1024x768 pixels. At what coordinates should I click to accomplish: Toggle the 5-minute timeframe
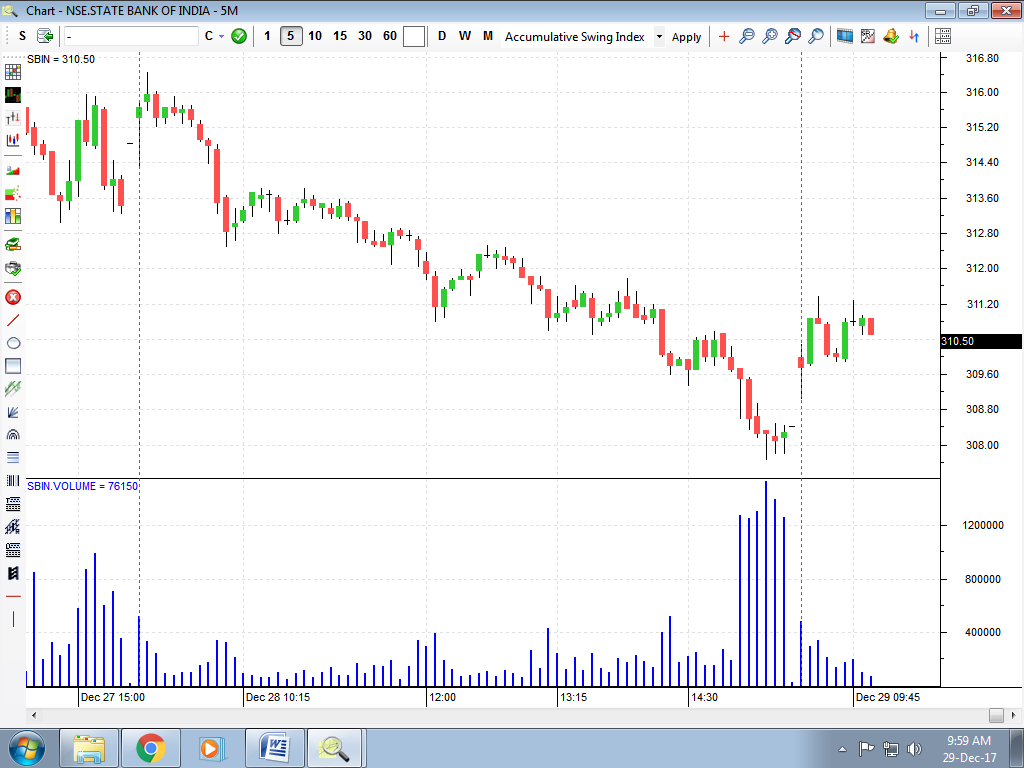pyautogui.click(x=291, y=36)
